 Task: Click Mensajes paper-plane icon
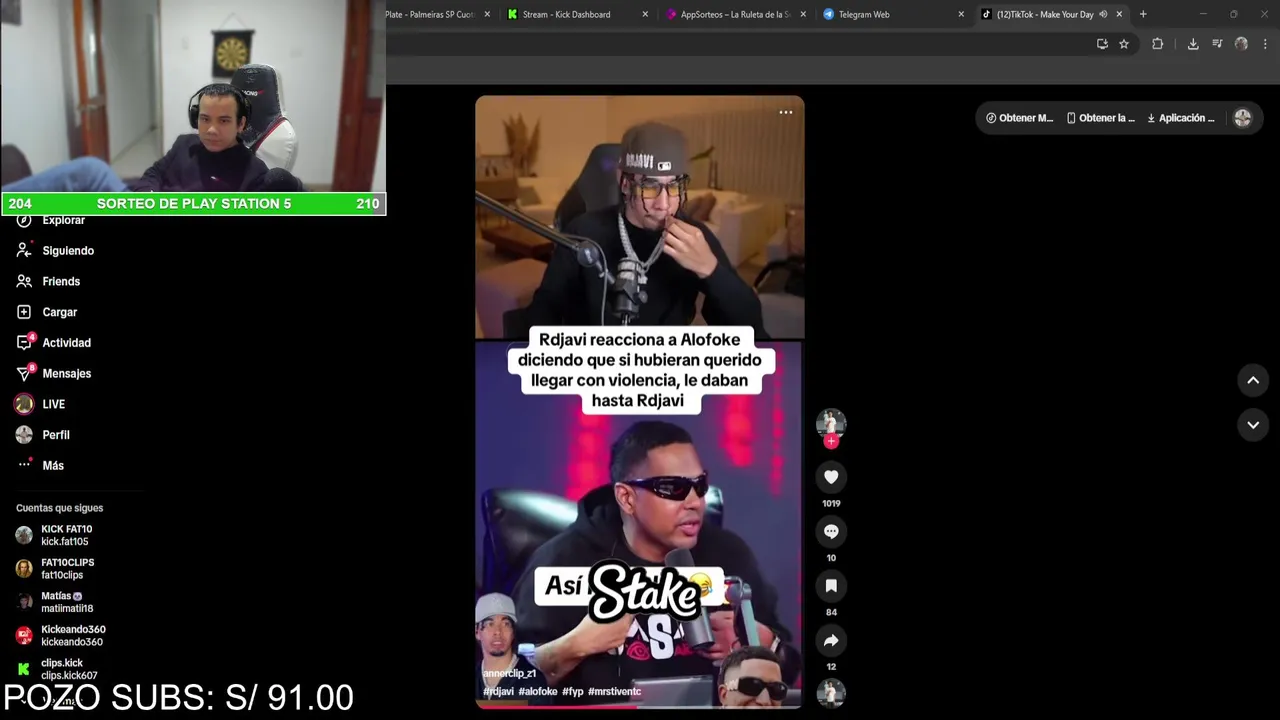click(x=24, y=373)
